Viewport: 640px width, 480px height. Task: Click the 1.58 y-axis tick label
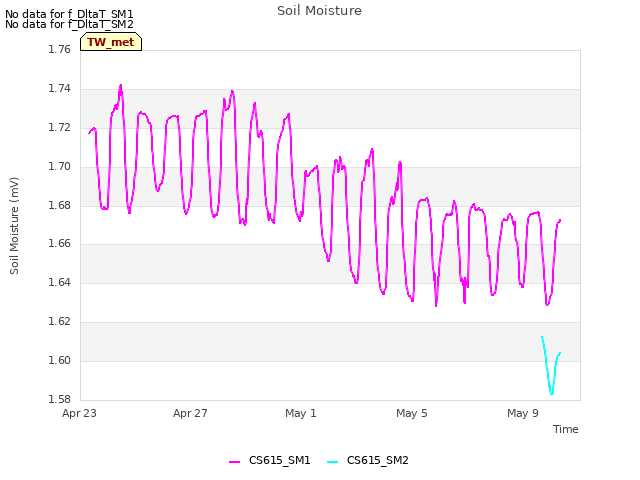[60, 399]
